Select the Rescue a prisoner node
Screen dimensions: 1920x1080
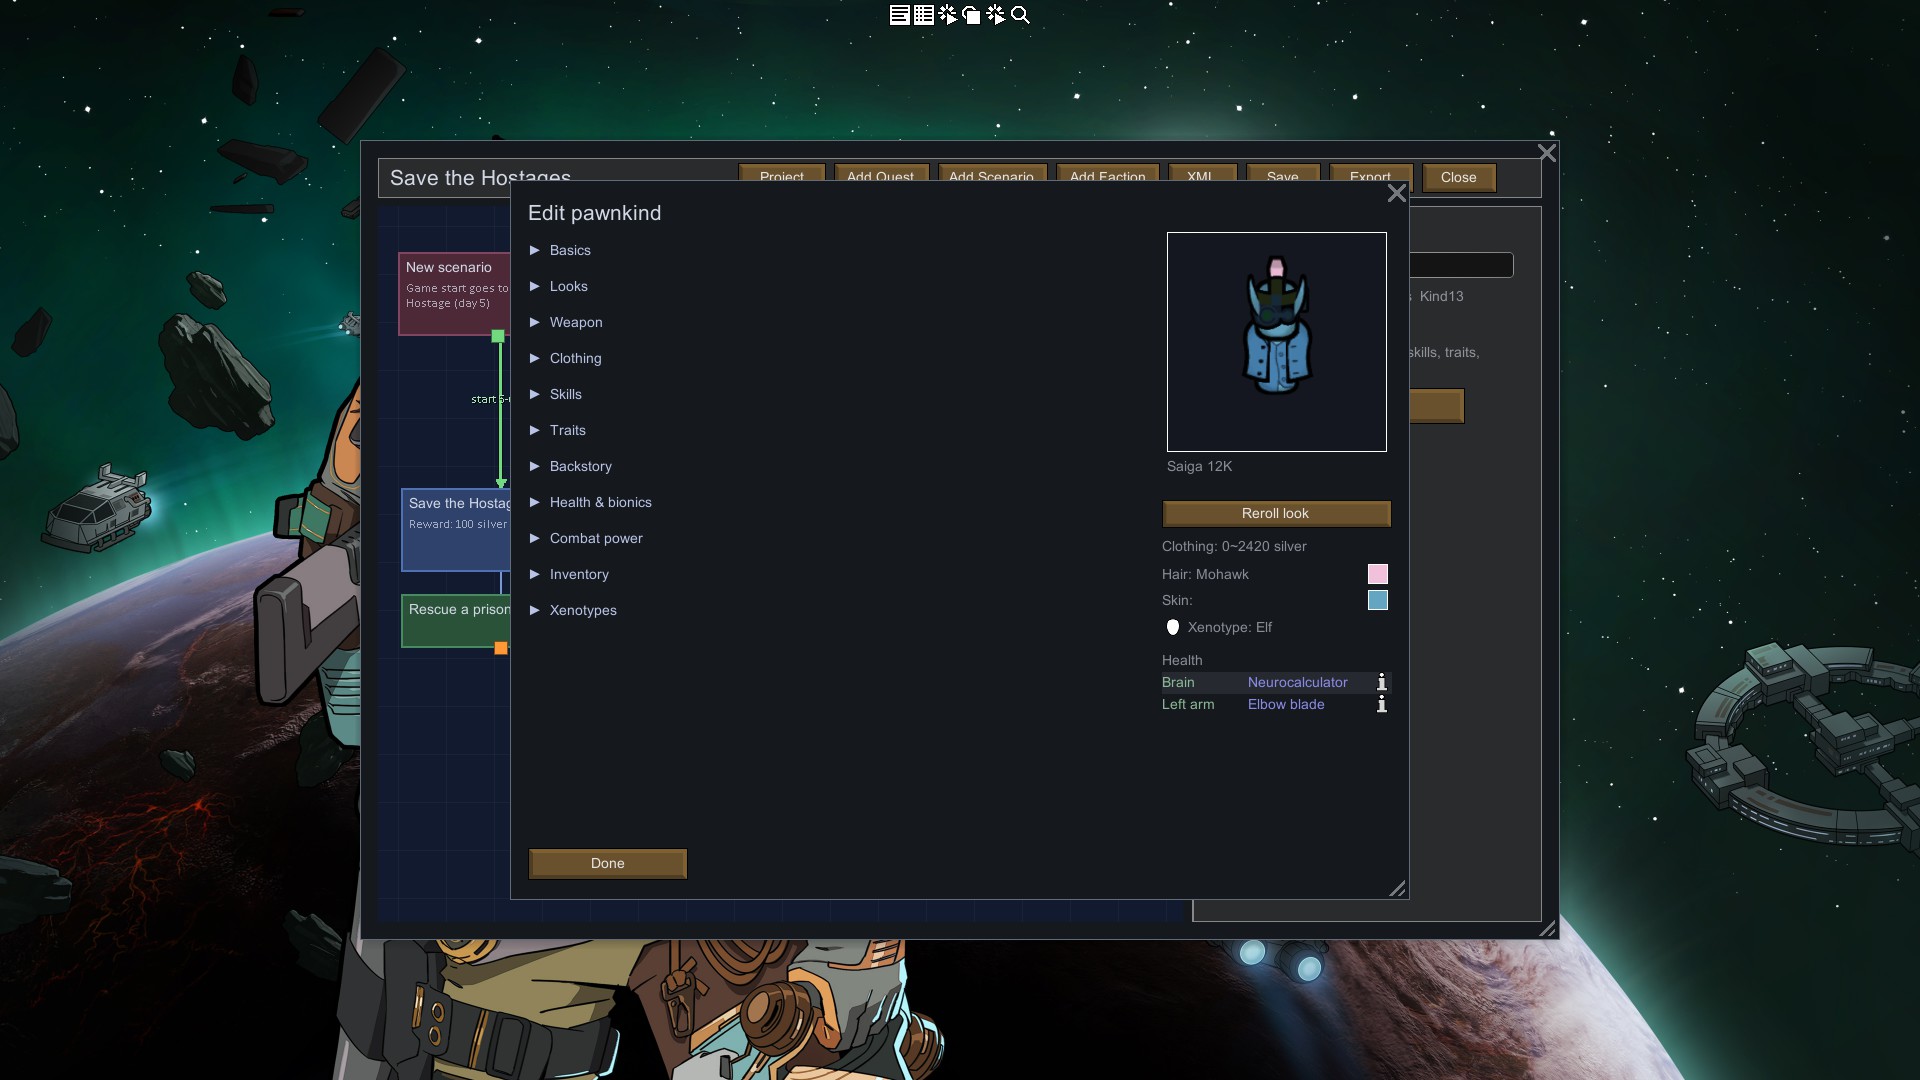click(456, 621)
